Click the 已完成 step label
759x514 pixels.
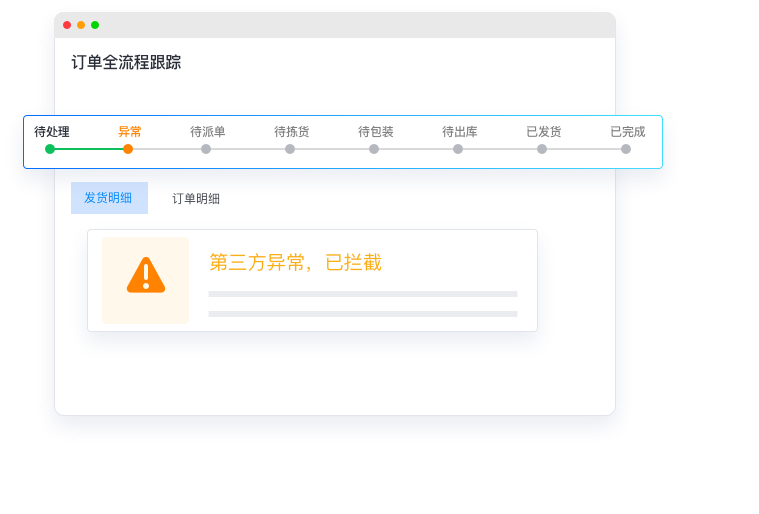(x=628, y=132)
